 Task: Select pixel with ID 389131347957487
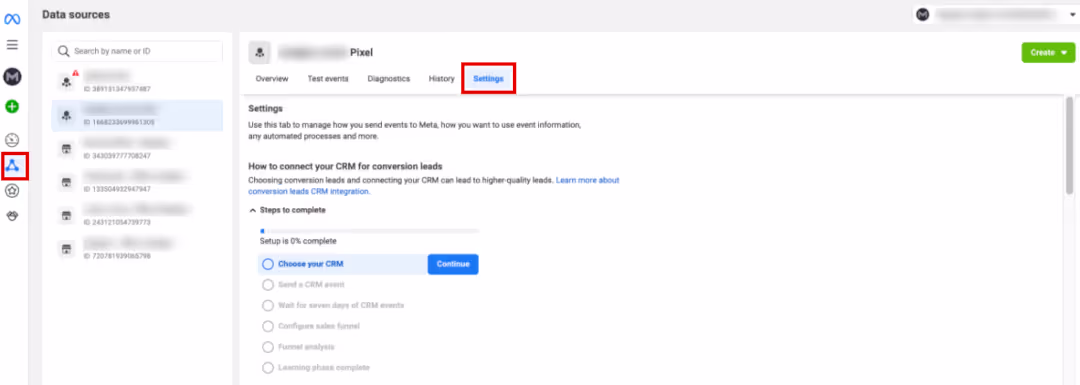click(137, 81)
